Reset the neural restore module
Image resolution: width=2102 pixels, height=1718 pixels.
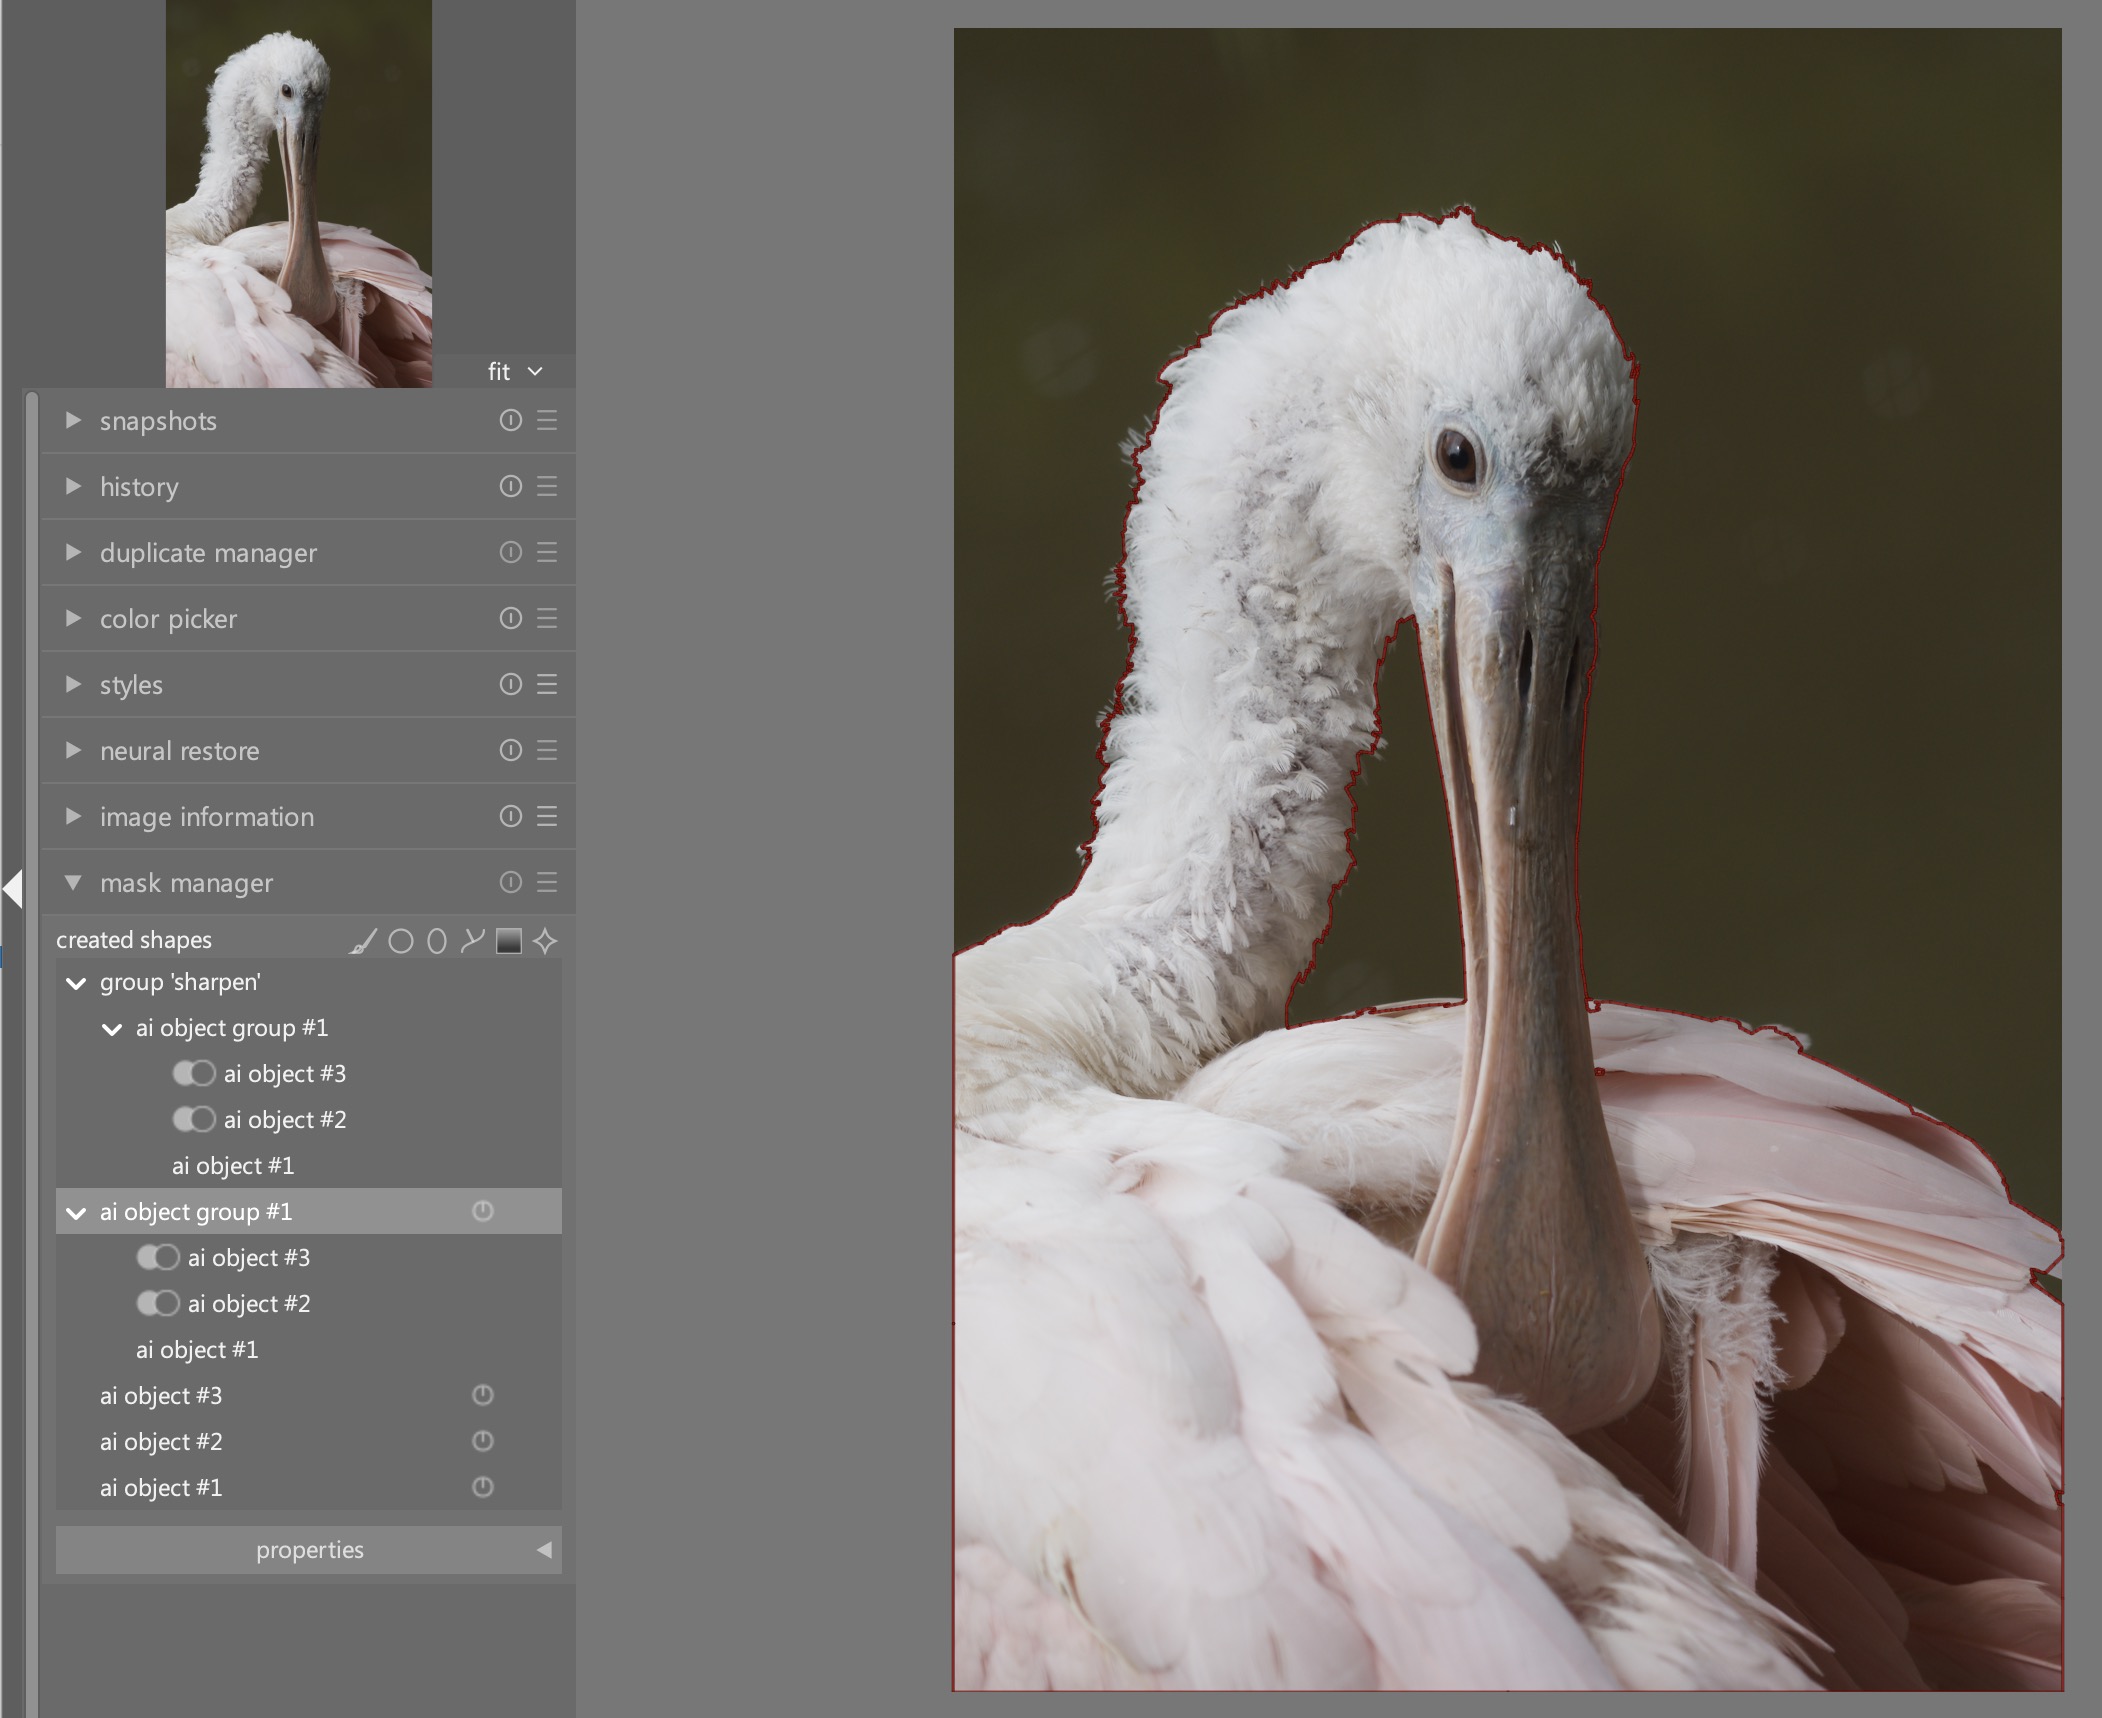[x=511, y=750]
